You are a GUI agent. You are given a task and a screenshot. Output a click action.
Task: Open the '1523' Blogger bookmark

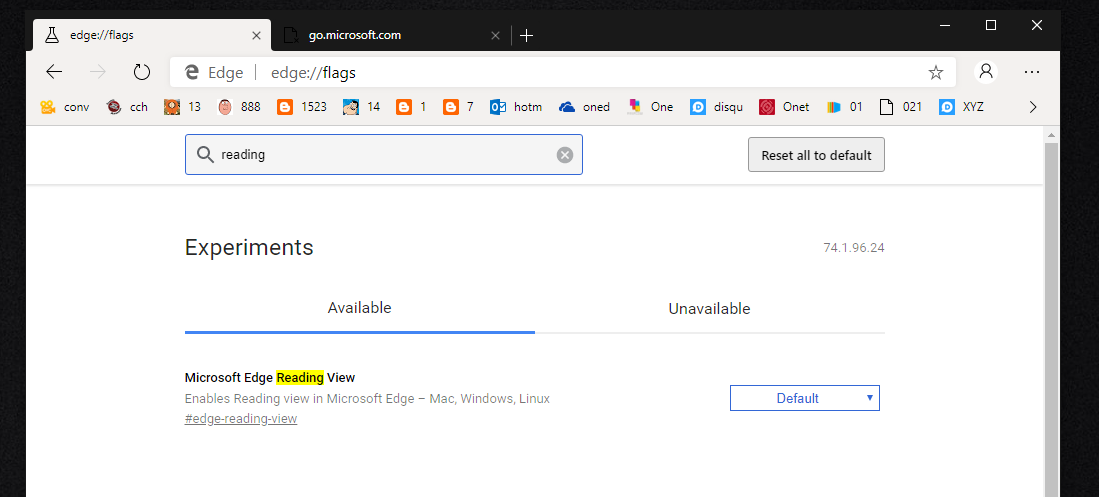coord(301,107)
